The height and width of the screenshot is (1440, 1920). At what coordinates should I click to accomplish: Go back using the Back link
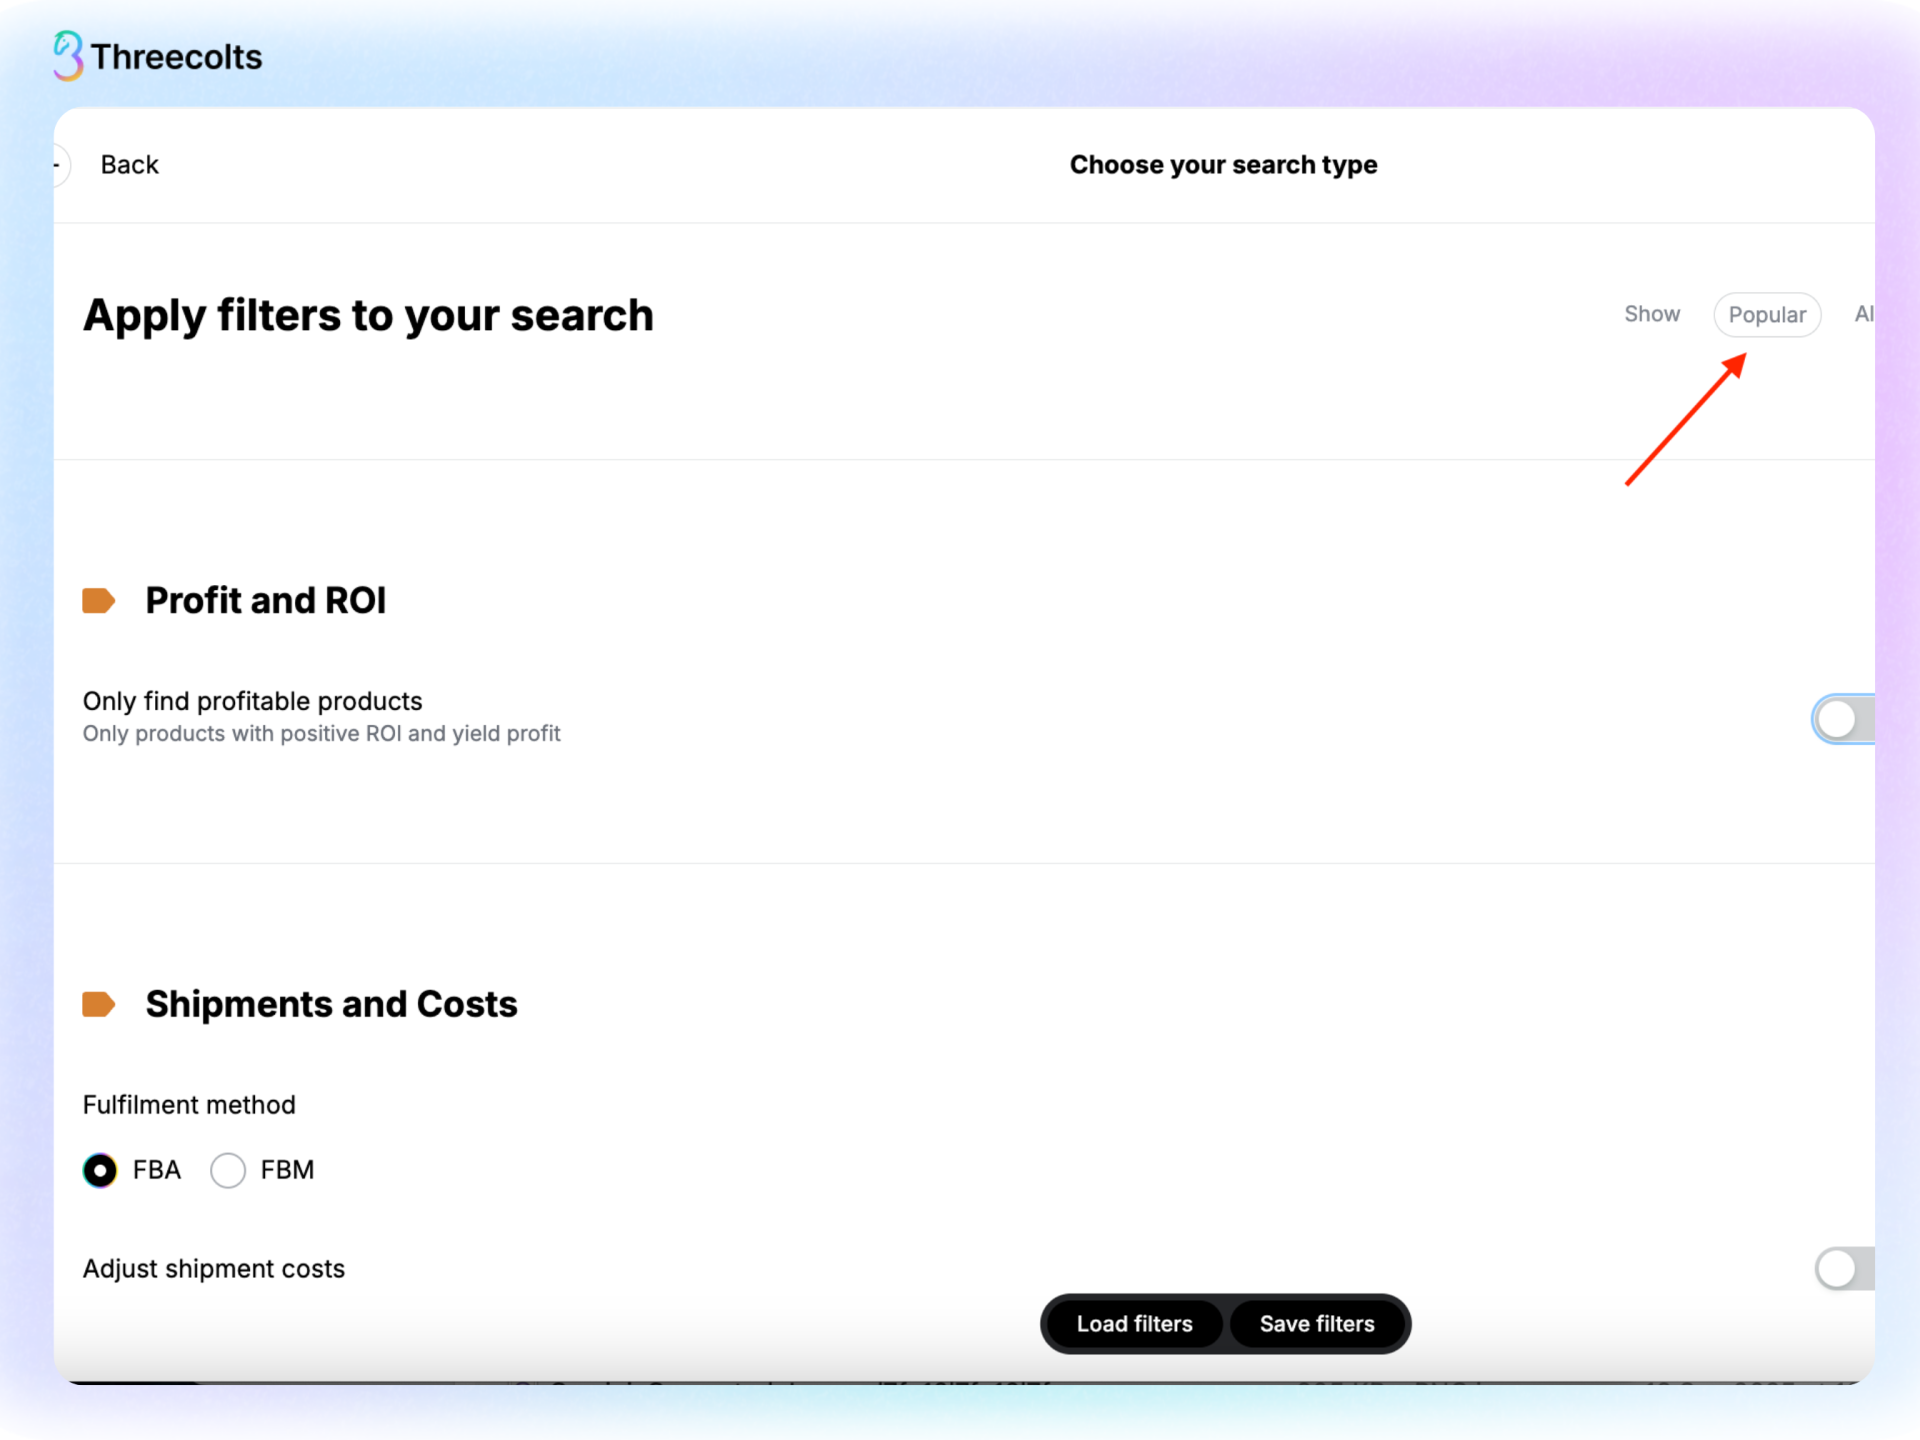click(129, 165)
